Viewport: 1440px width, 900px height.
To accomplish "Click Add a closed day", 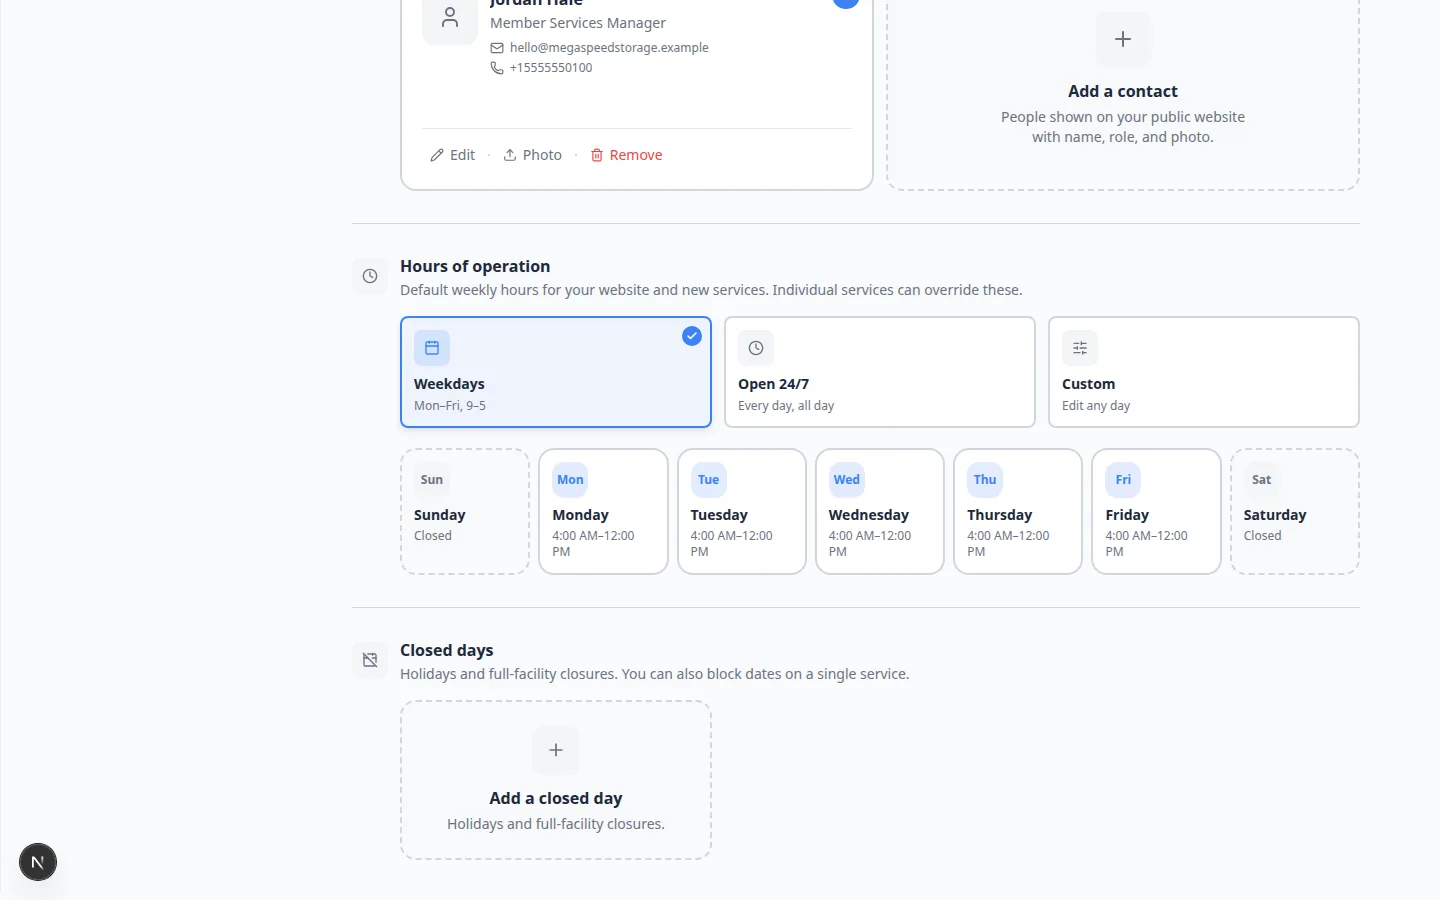I will (556, 780).
